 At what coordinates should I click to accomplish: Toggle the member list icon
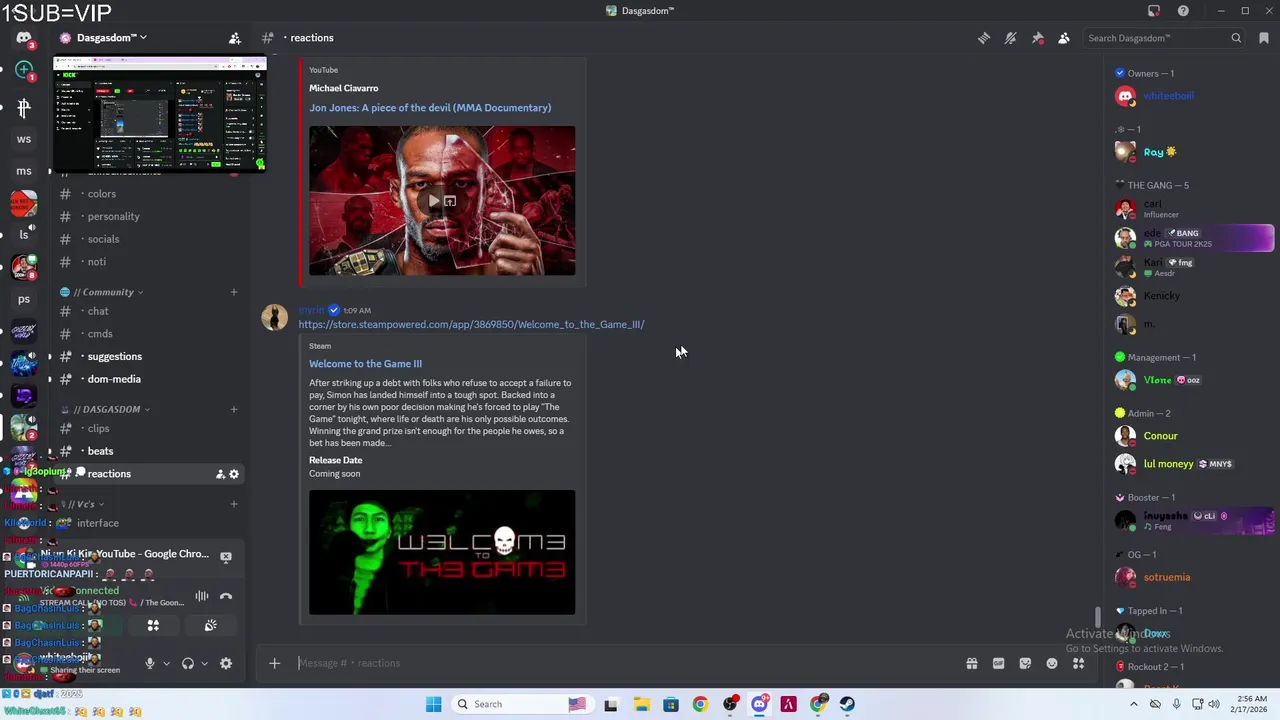tap(1064, 38)
